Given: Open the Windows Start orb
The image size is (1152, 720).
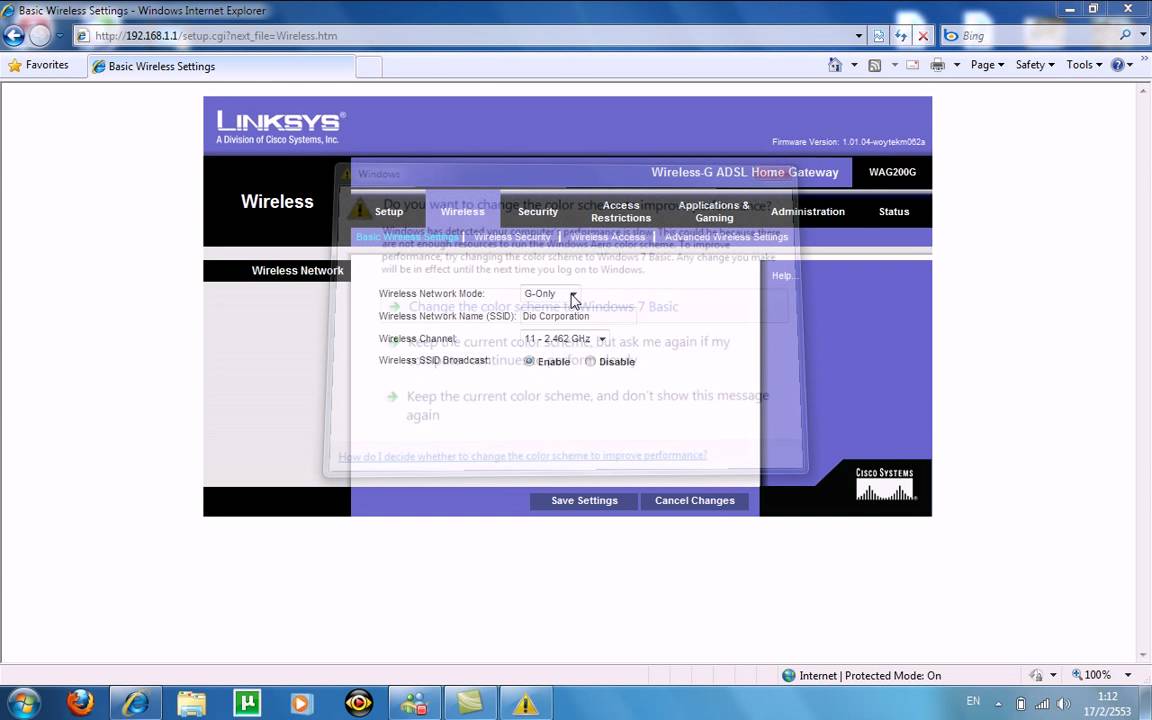Looking at the screenshot, I should coord(24,703).
